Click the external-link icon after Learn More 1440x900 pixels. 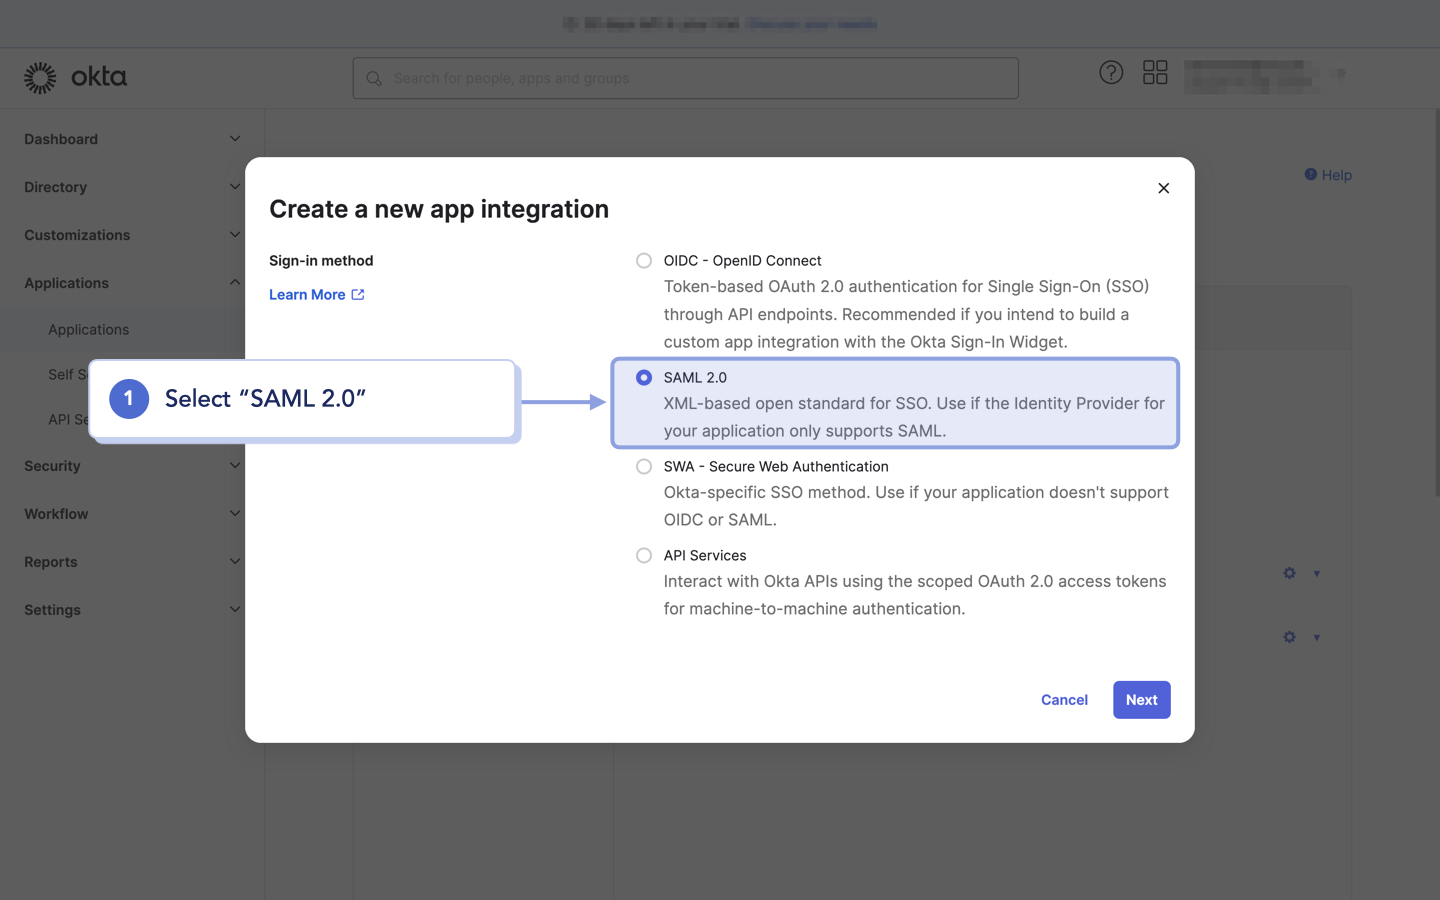click(x=358, y=294)
